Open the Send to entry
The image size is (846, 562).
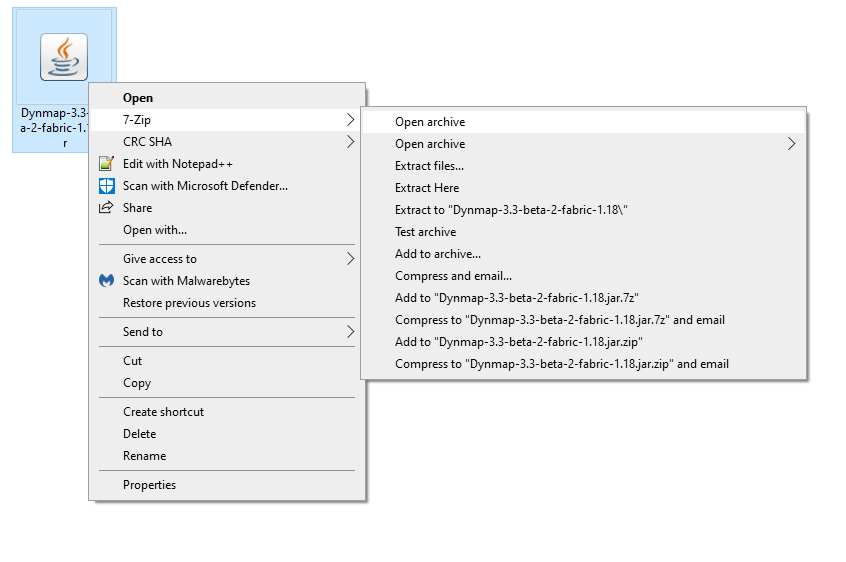pyautogui.click(x=227, y=332)
